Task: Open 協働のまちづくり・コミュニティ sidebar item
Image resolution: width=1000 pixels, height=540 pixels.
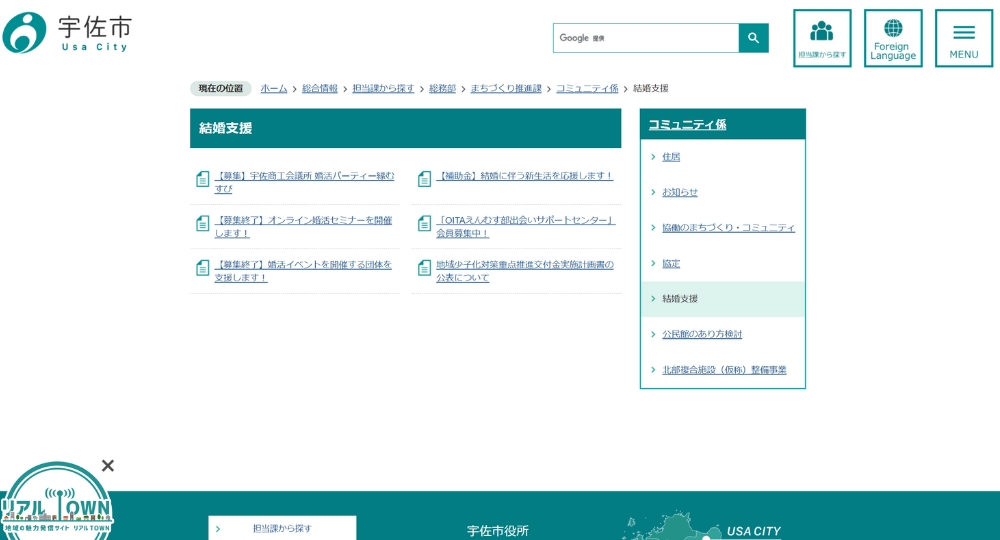Action: point(728,228)
